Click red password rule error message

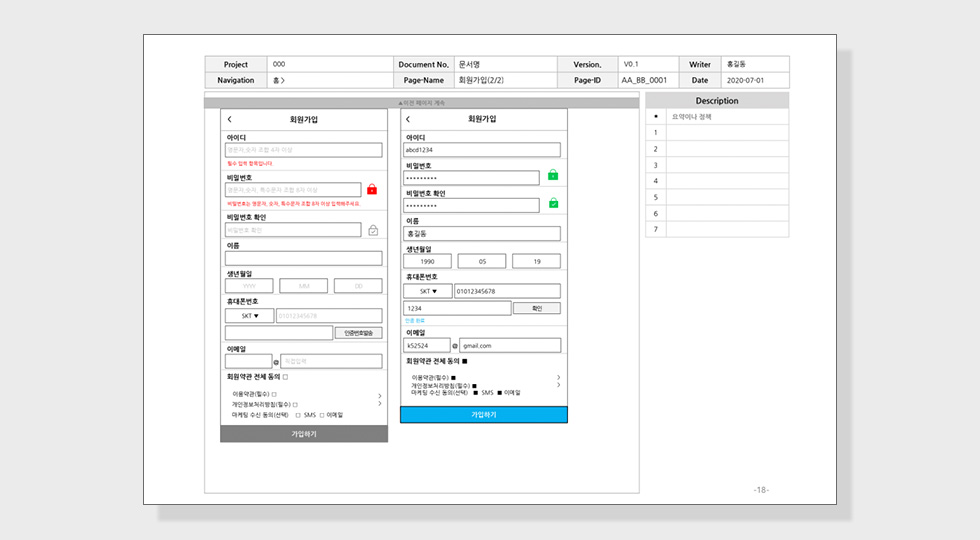[293, 204]
